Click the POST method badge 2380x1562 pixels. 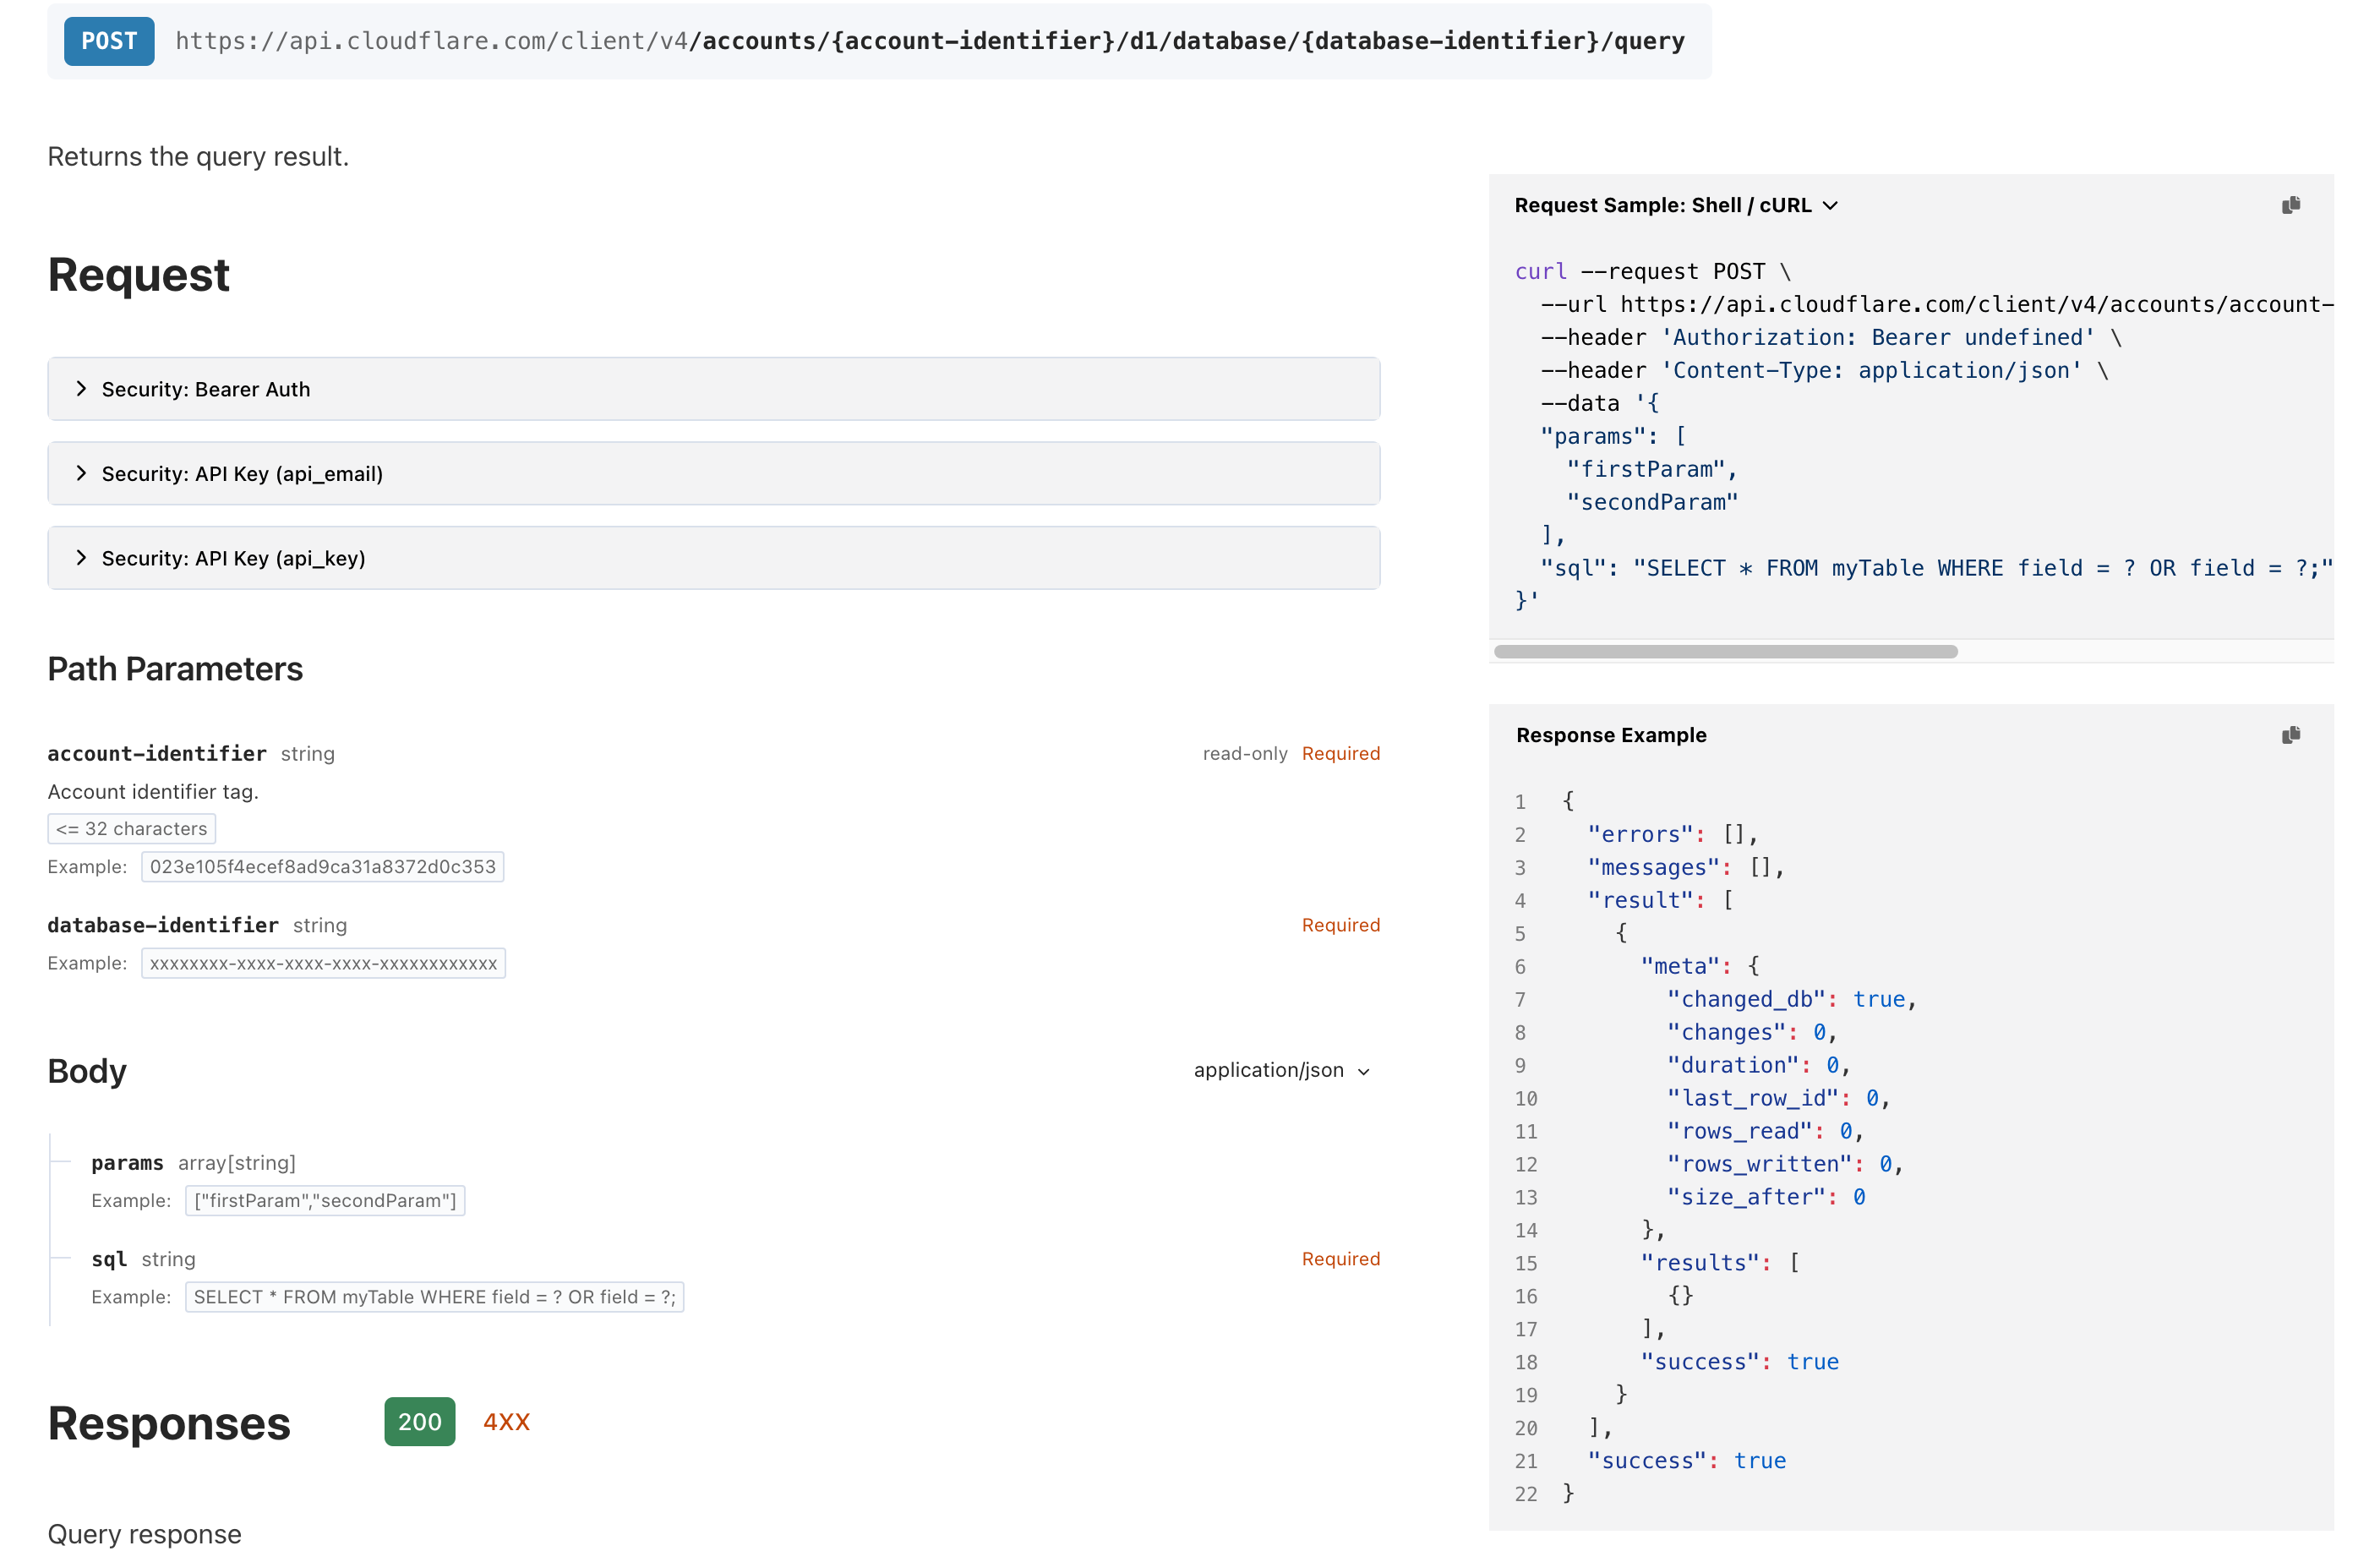pos(109,41)
